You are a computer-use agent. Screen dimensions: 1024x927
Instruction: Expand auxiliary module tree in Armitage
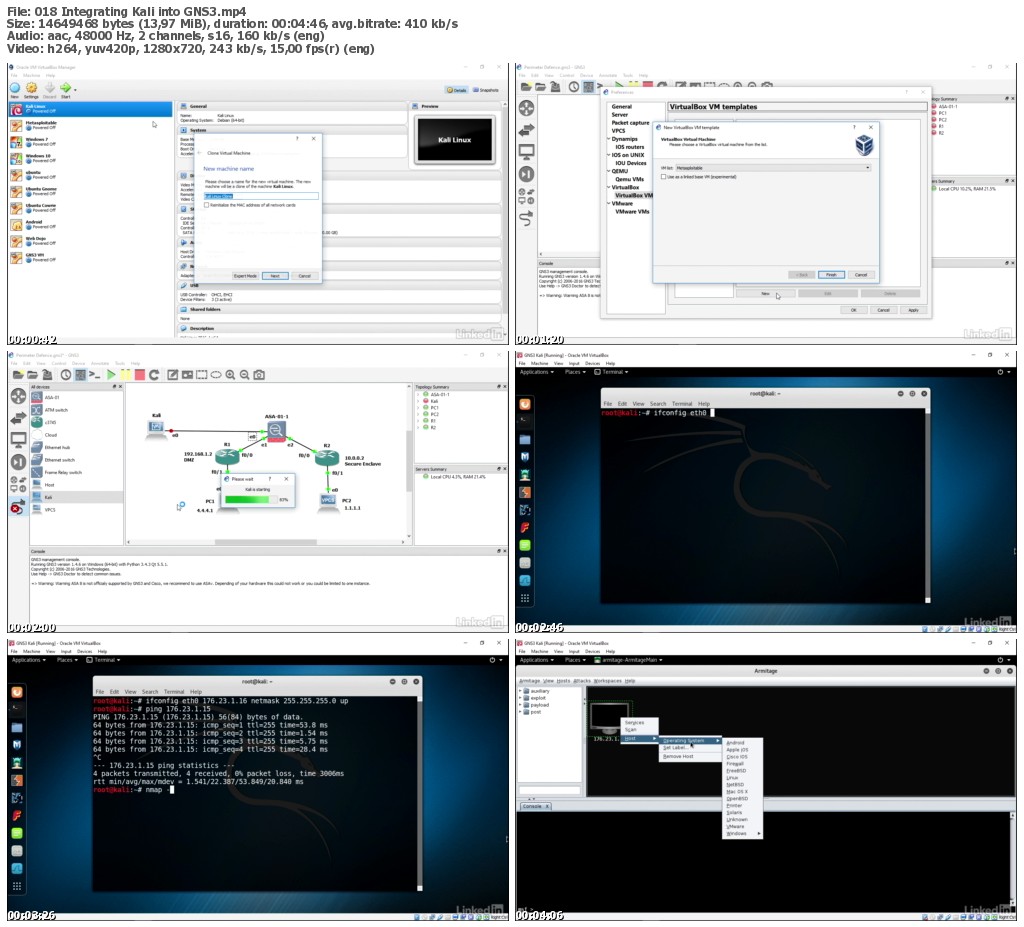pyautogui.click(x=520, y=691)
